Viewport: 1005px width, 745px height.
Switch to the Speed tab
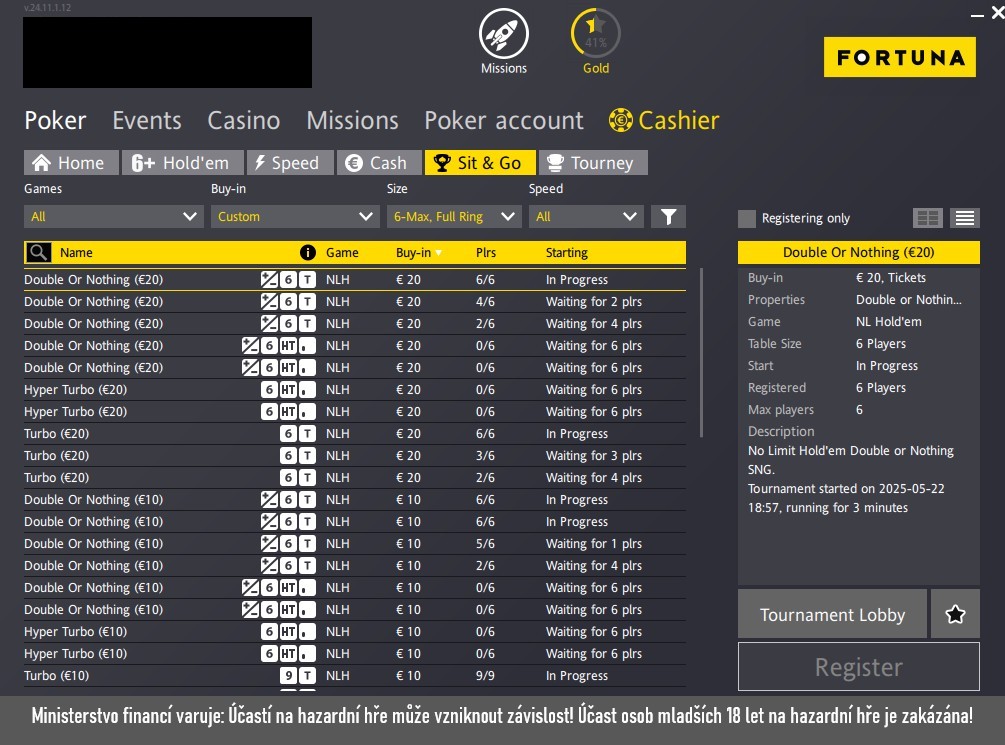(290, 163)
